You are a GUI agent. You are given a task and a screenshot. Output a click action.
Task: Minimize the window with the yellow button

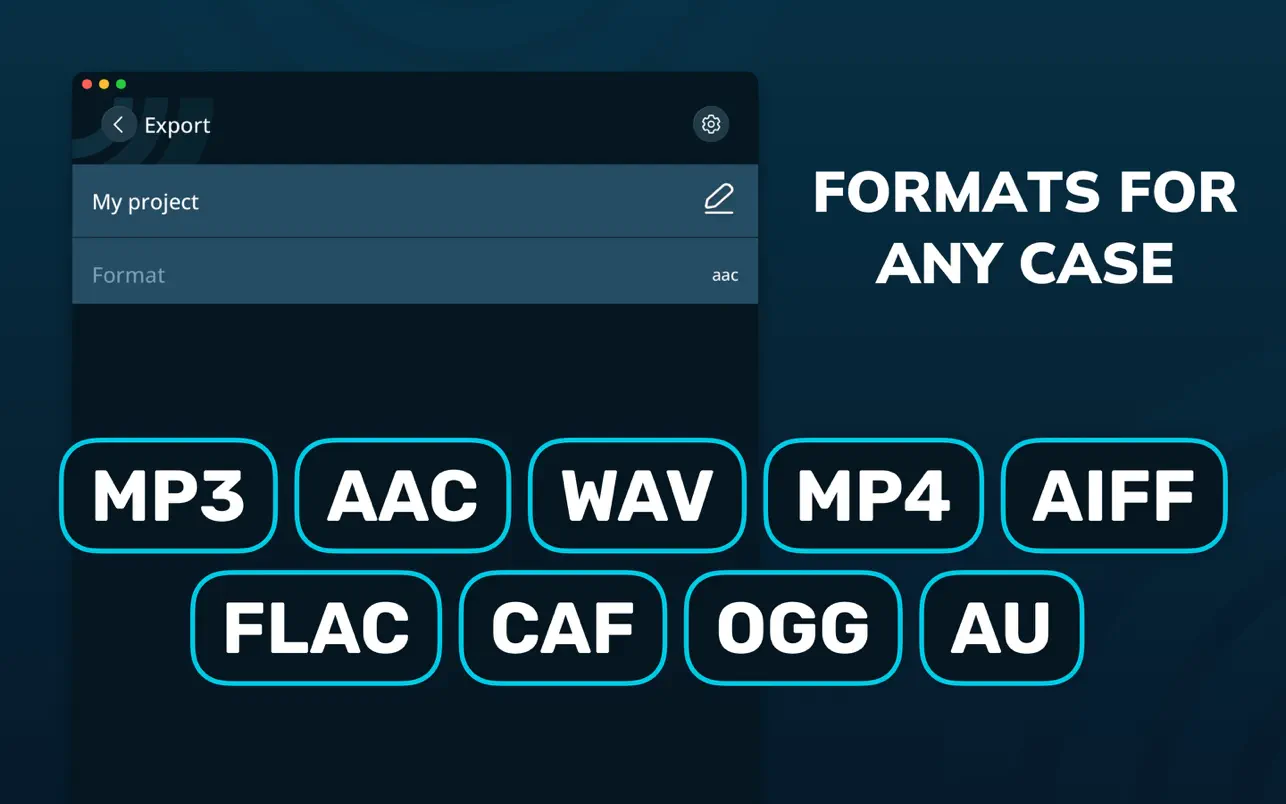point(104,84)
